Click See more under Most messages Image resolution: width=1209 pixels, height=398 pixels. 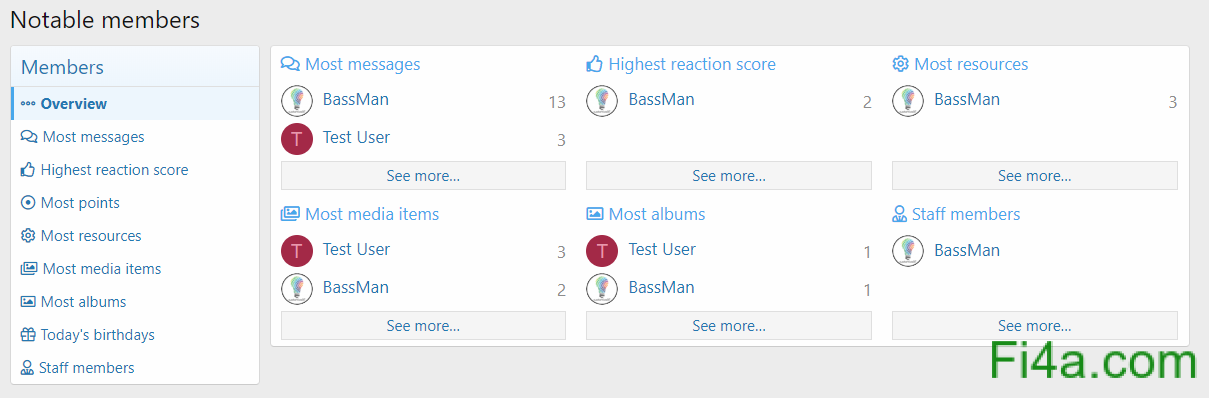click(423, 176)
